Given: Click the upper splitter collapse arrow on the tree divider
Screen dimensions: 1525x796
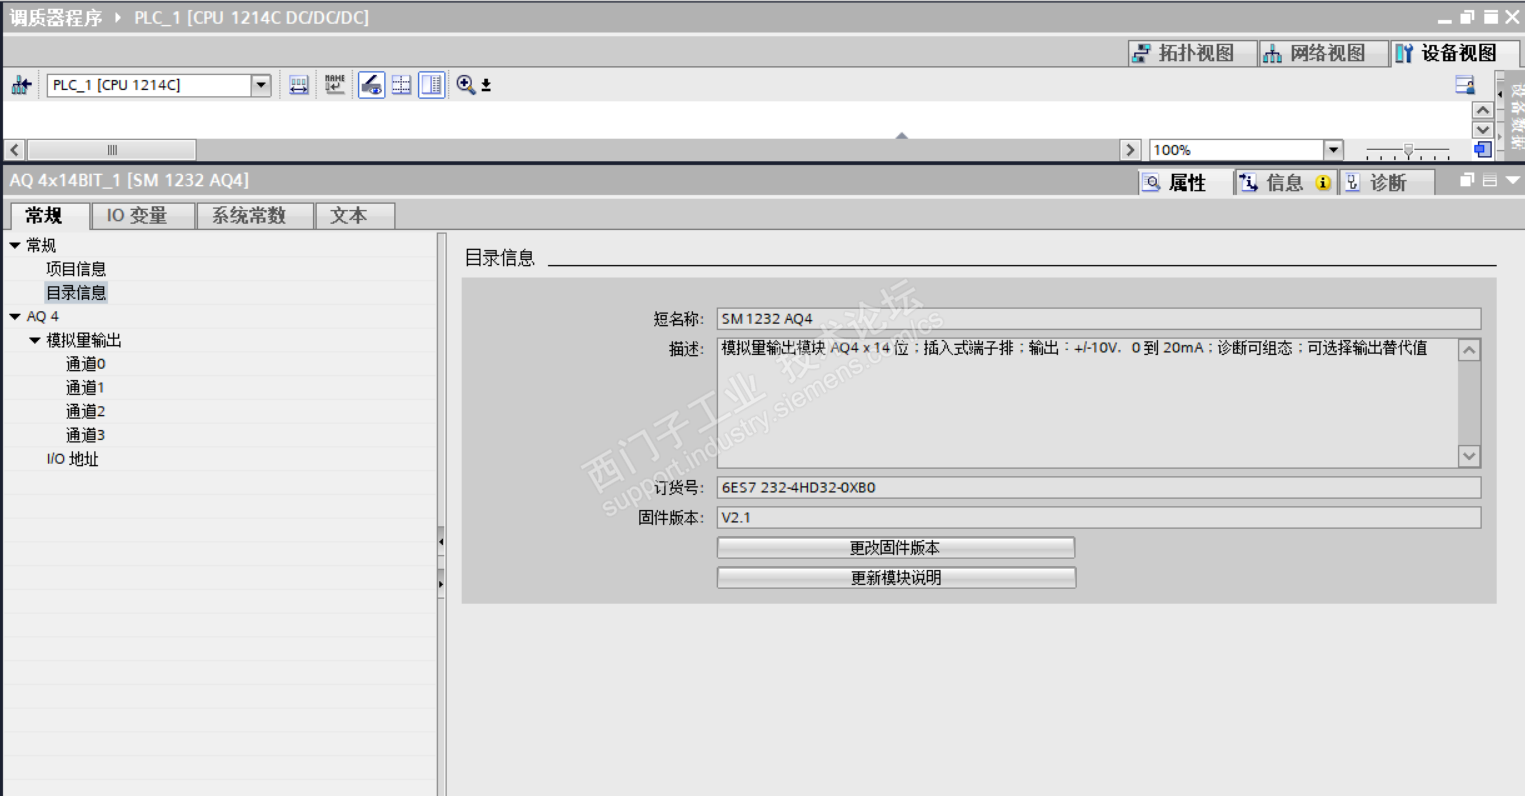Looking at the screenshot, I should 441,542.
